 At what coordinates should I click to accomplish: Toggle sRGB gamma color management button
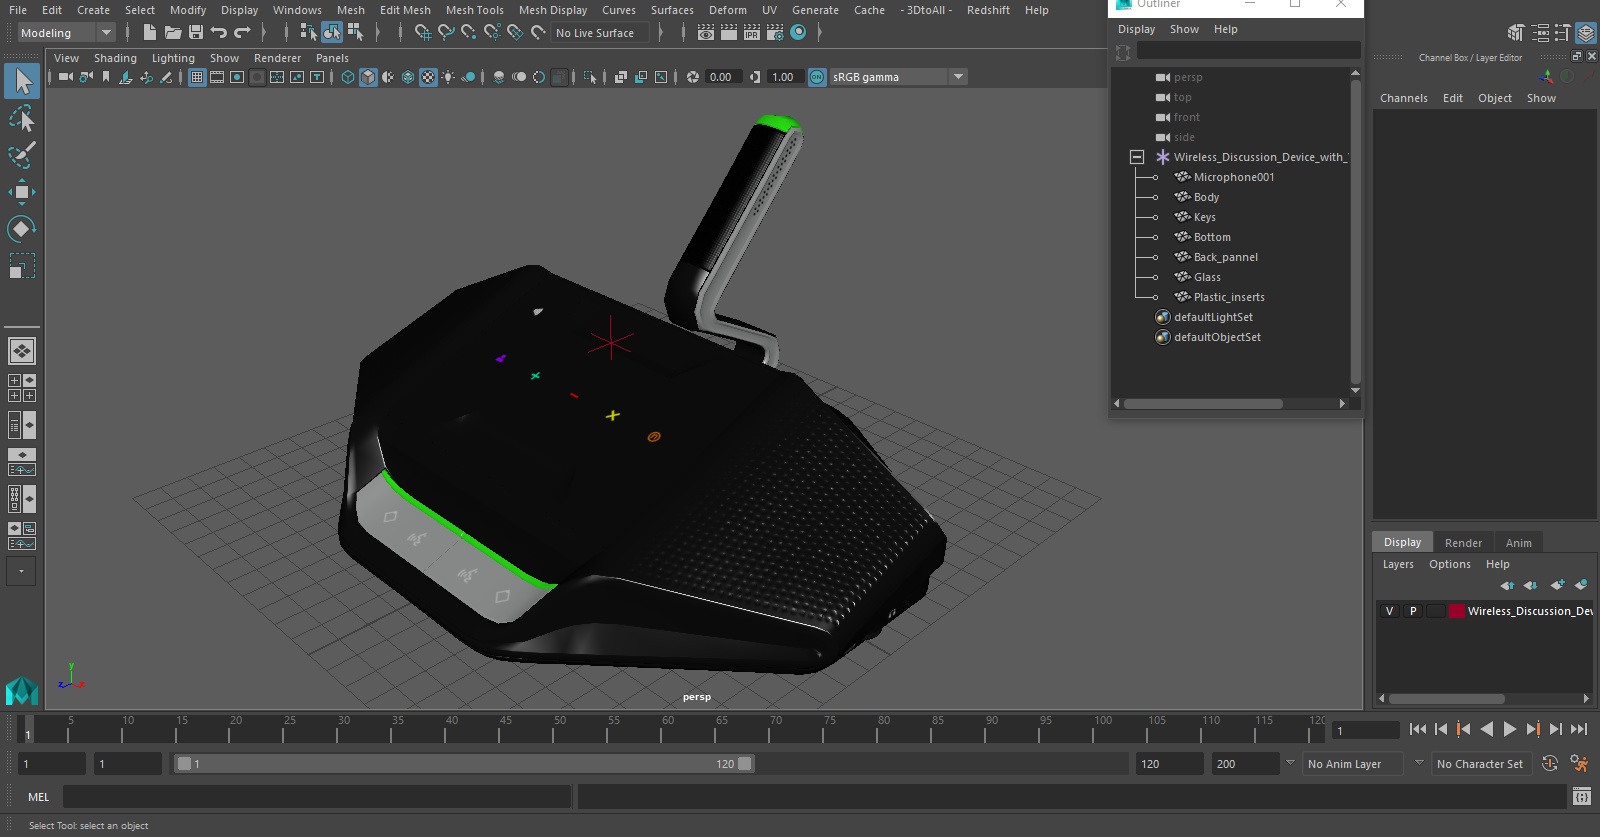tap(817, 77)
